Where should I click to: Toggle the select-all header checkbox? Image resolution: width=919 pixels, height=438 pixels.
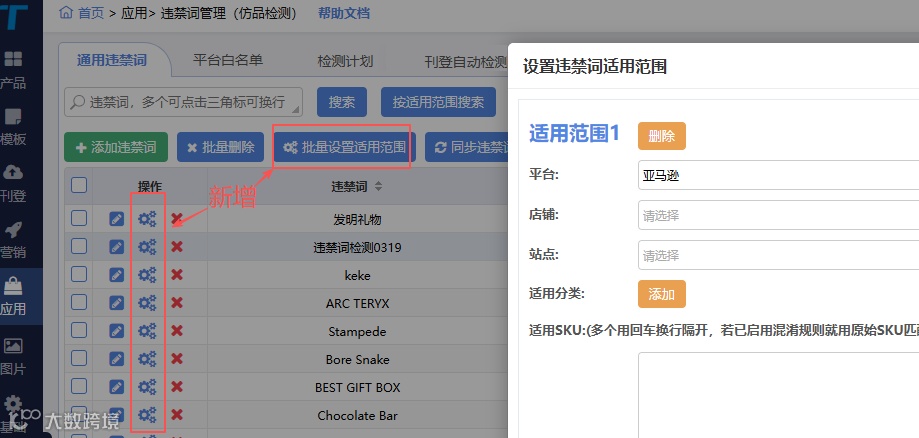79,185
